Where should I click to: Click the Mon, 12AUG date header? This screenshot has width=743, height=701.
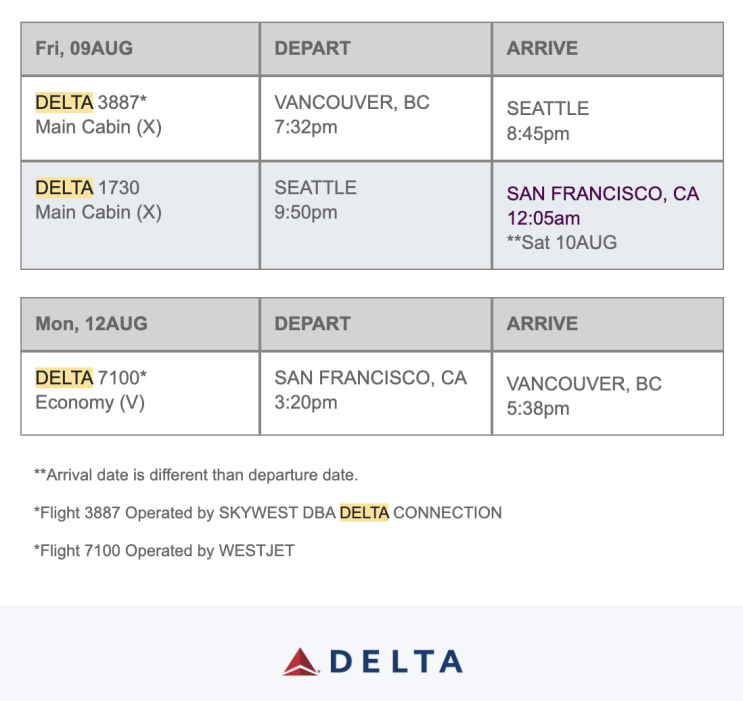[x=91, y=323]
